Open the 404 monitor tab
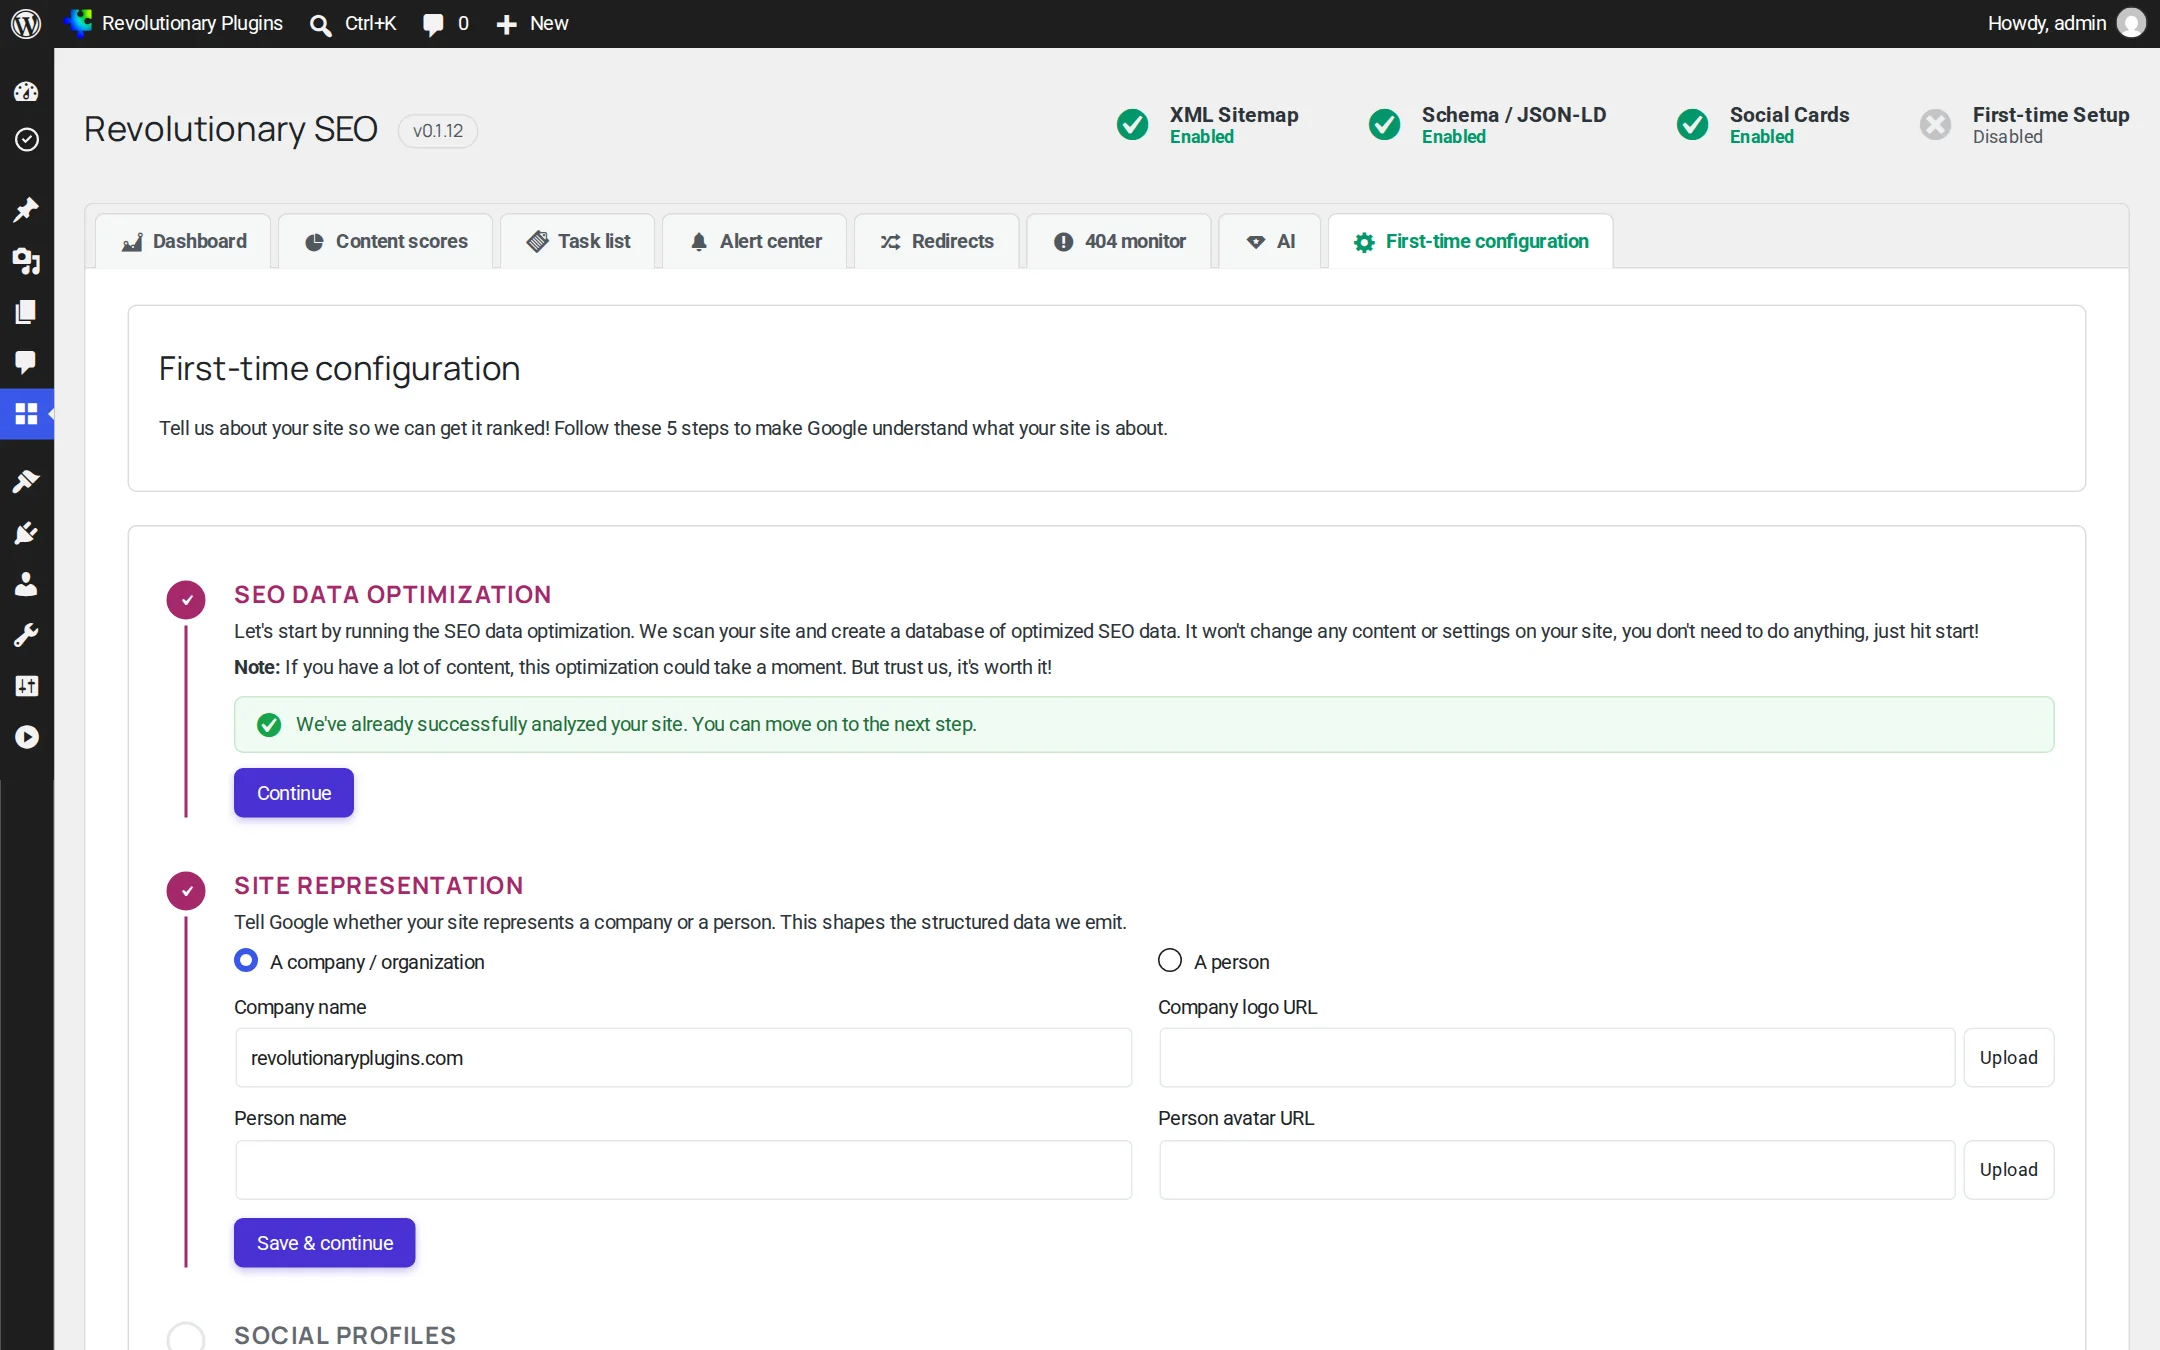2160x1350 pixels. click(1119, 241)
